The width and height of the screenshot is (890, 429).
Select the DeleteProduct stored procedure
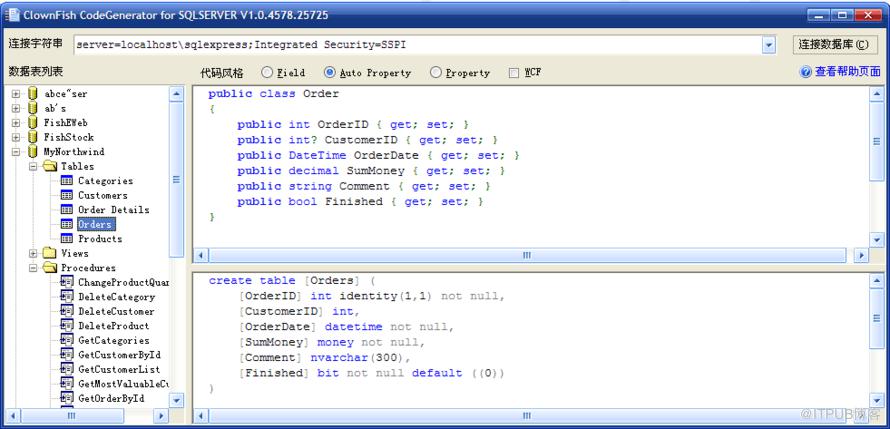(x=114, y=326)
